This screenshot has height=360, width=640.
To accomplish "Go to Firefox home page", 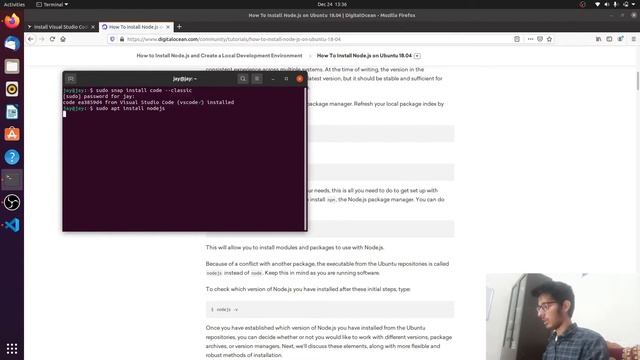I will click(x=63, y=39).
